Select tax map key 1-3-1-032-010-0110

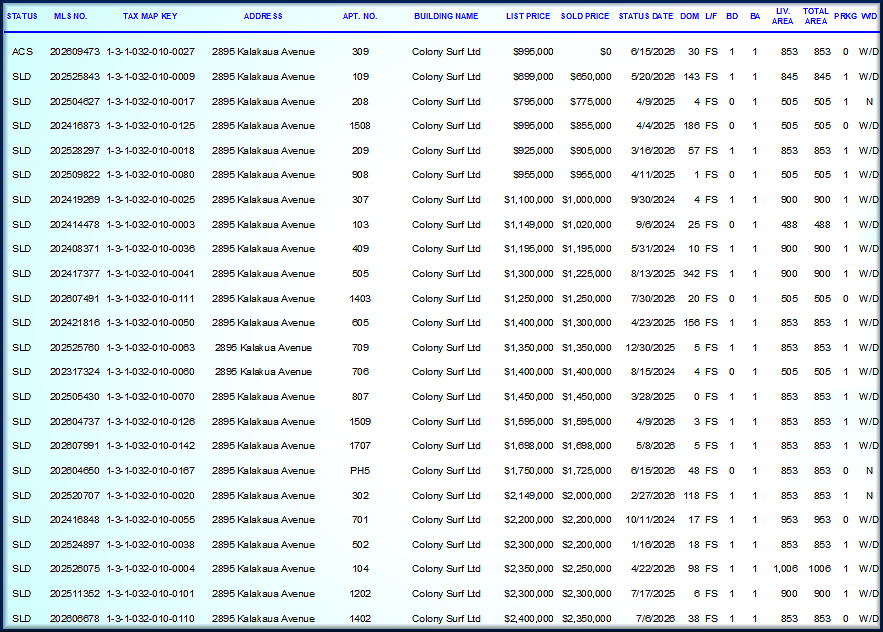point(150,618)
